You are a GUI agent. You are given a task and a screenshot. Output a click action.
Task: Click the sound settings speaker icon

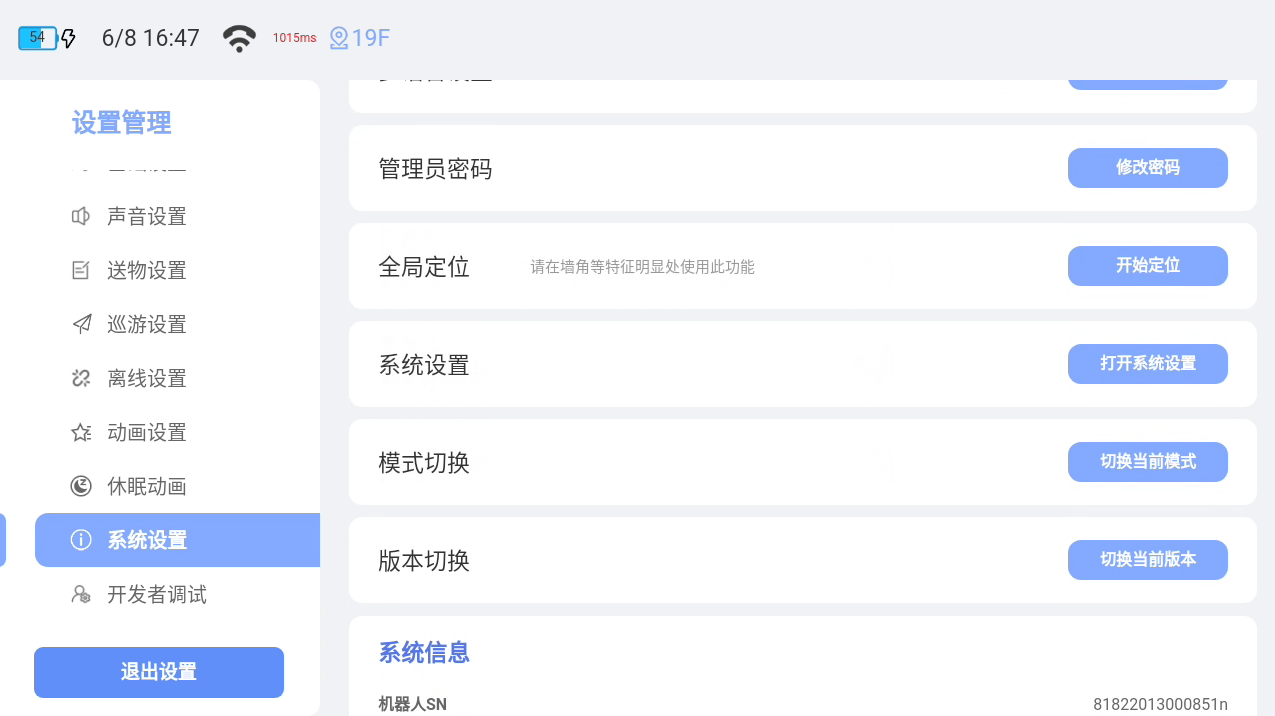[81, 216]
